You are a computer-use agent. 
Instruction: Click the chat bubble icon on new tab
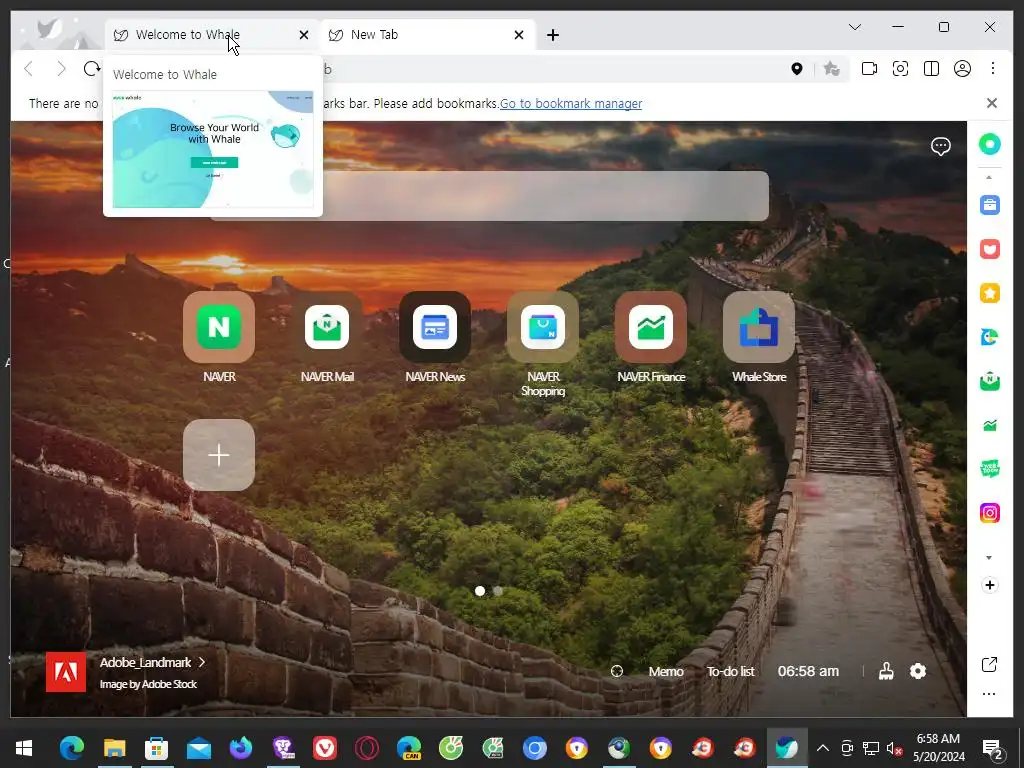point(940,146)
